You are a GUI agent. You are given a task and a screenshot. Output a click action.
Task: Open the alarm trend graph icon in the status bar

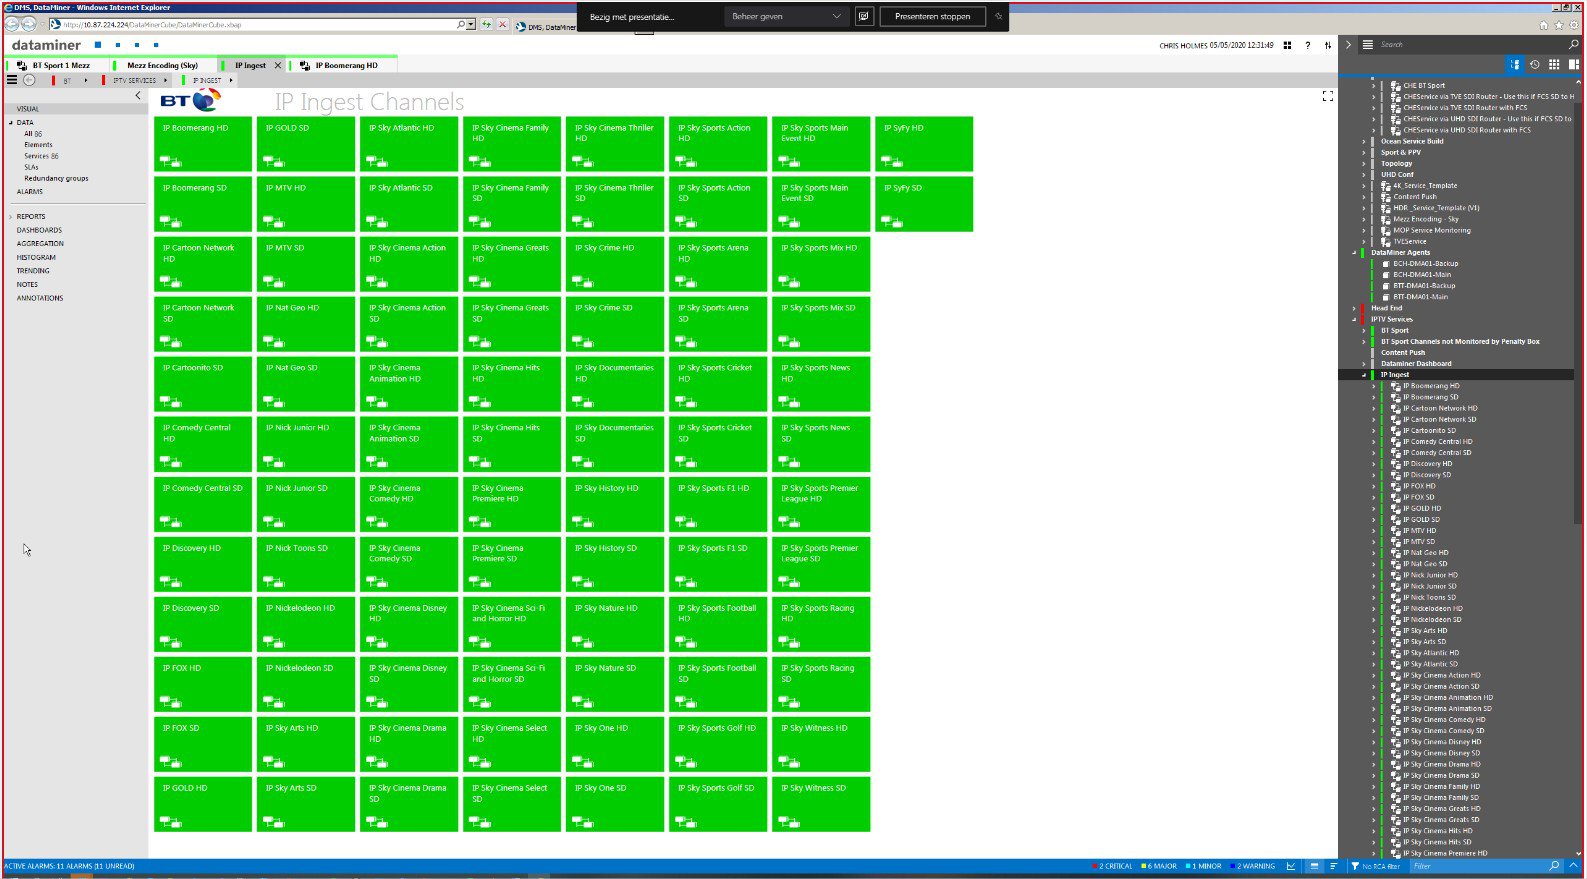coord(1291,866)
